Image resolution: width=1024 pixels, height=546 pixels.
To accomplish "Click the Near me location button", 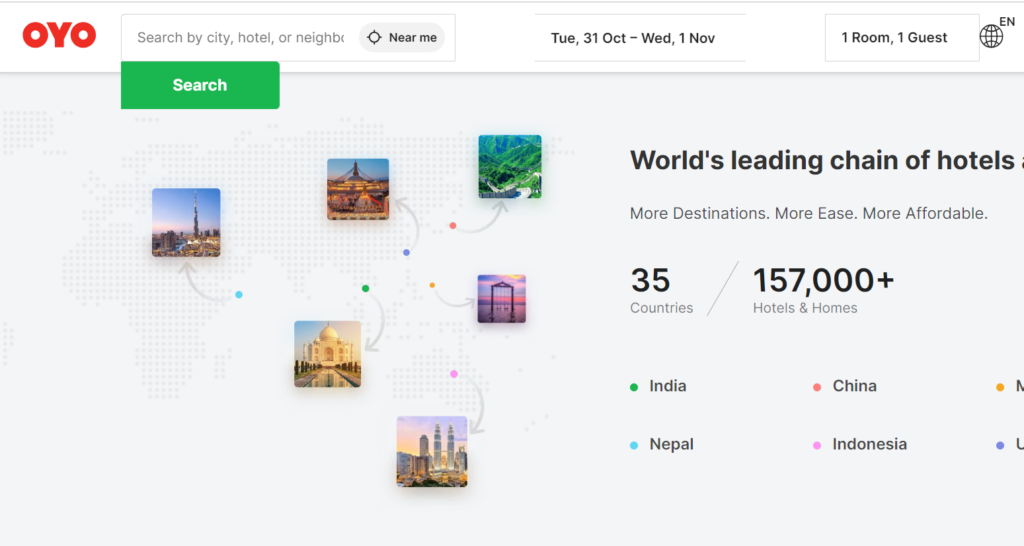I will [x=402, y=38].
